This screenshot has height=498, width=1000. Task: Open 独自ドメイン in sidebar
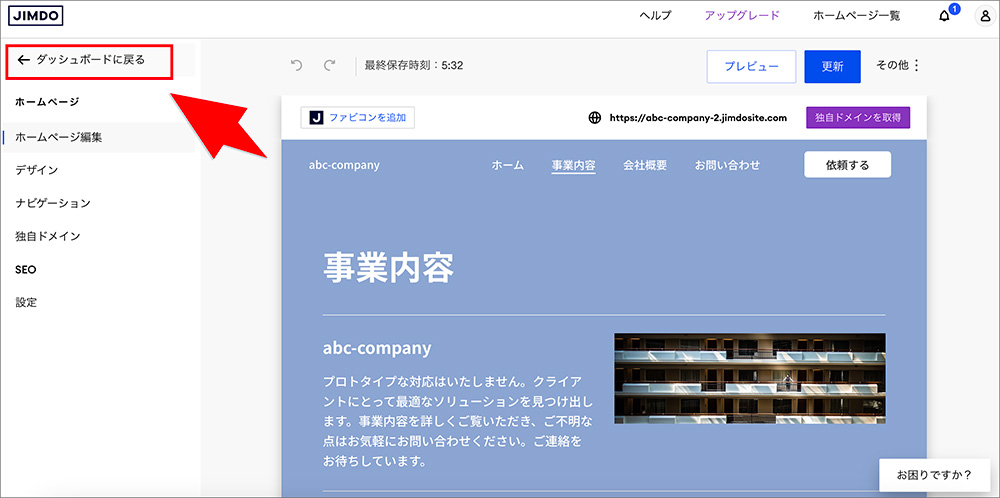48,237
